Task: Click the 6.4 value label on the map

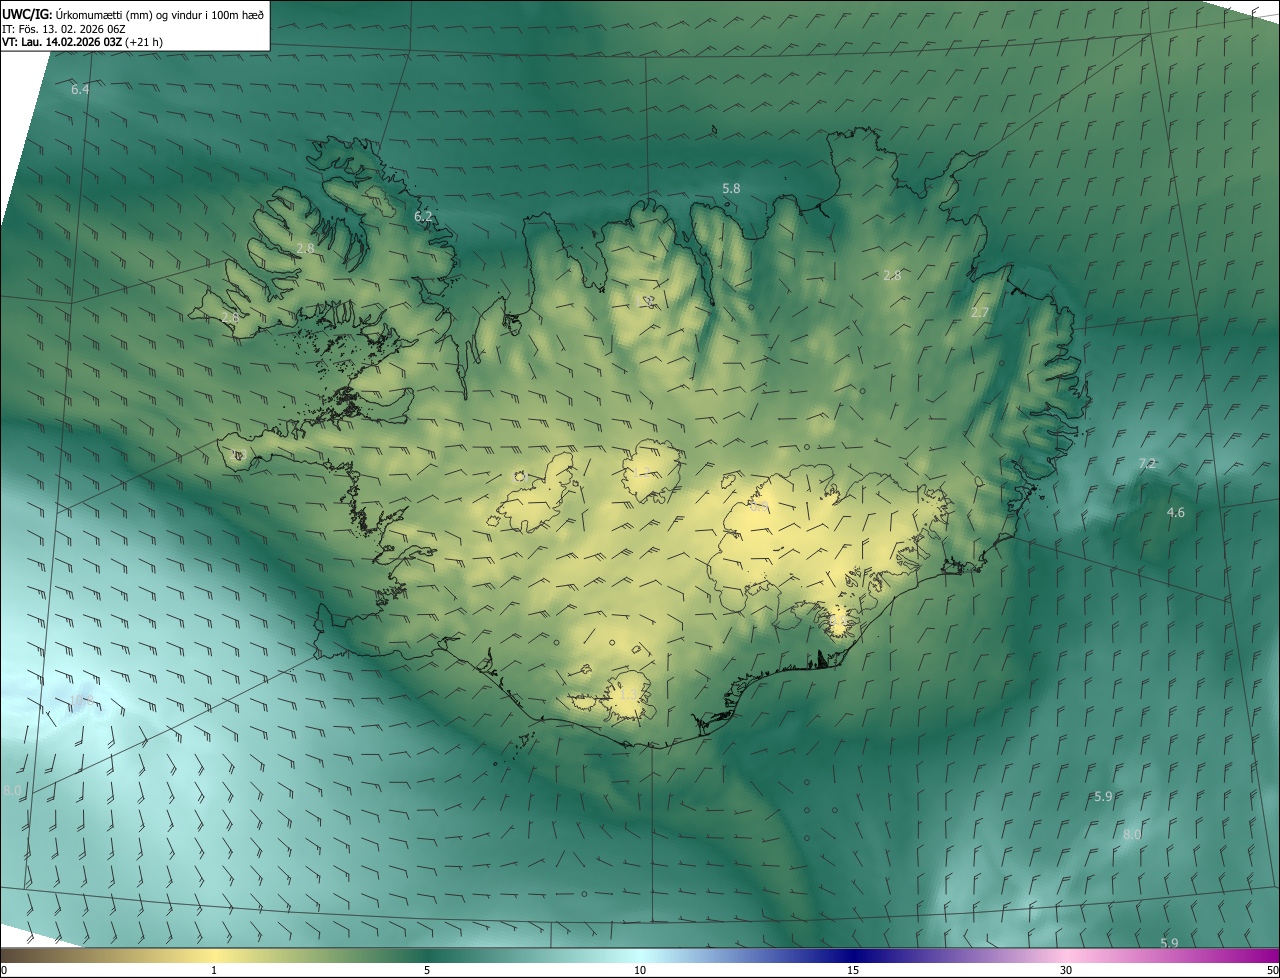Action: 80,90
